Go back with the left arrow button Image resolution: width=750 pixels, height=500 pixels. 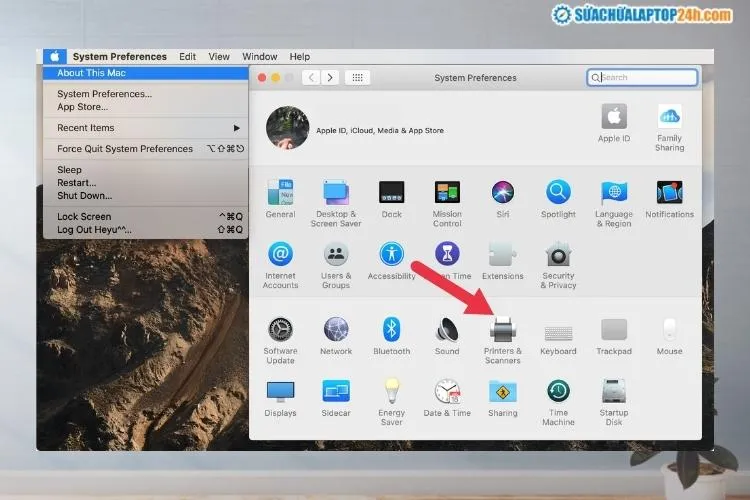click(311, 77)
